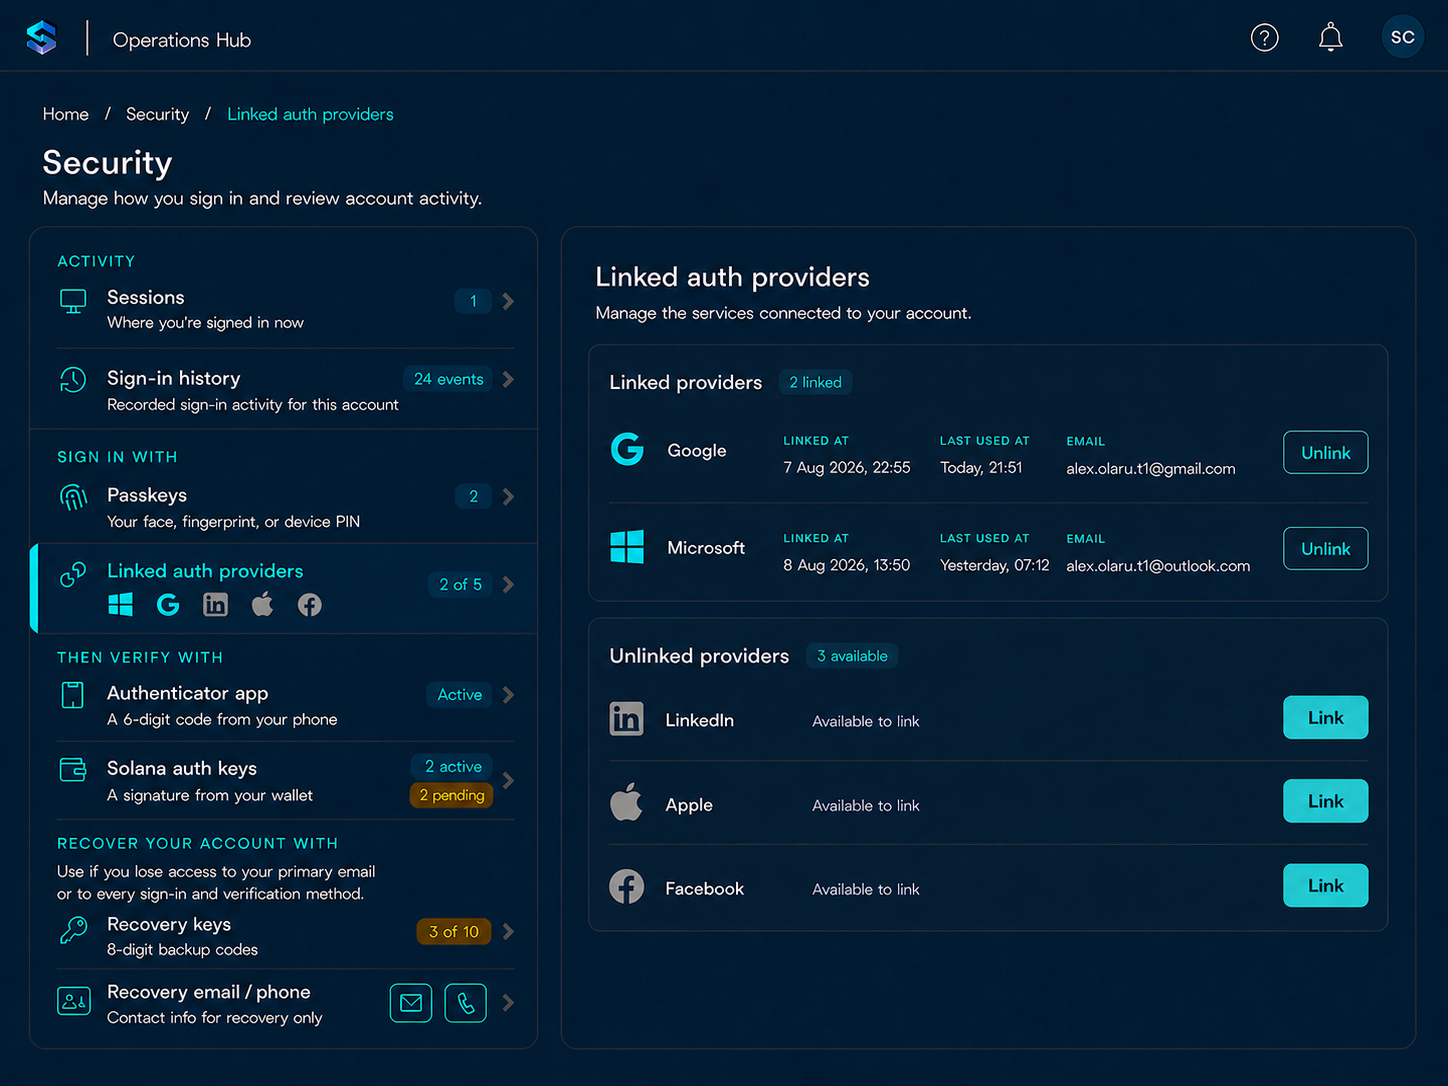
Task: Open Recovery email / phone item
Action: [x=284, y=1003]
